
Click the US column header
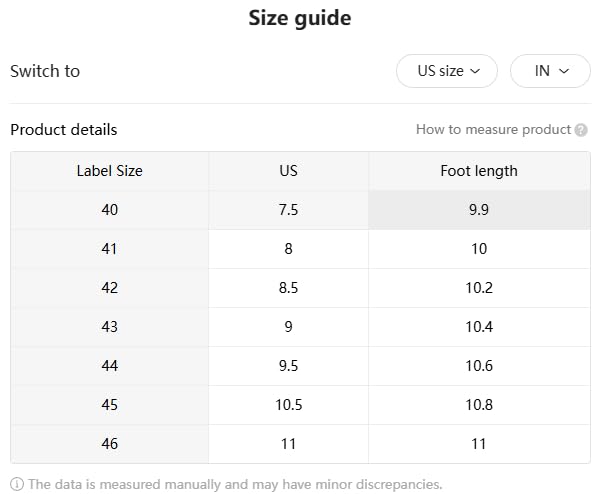[288, 171]
